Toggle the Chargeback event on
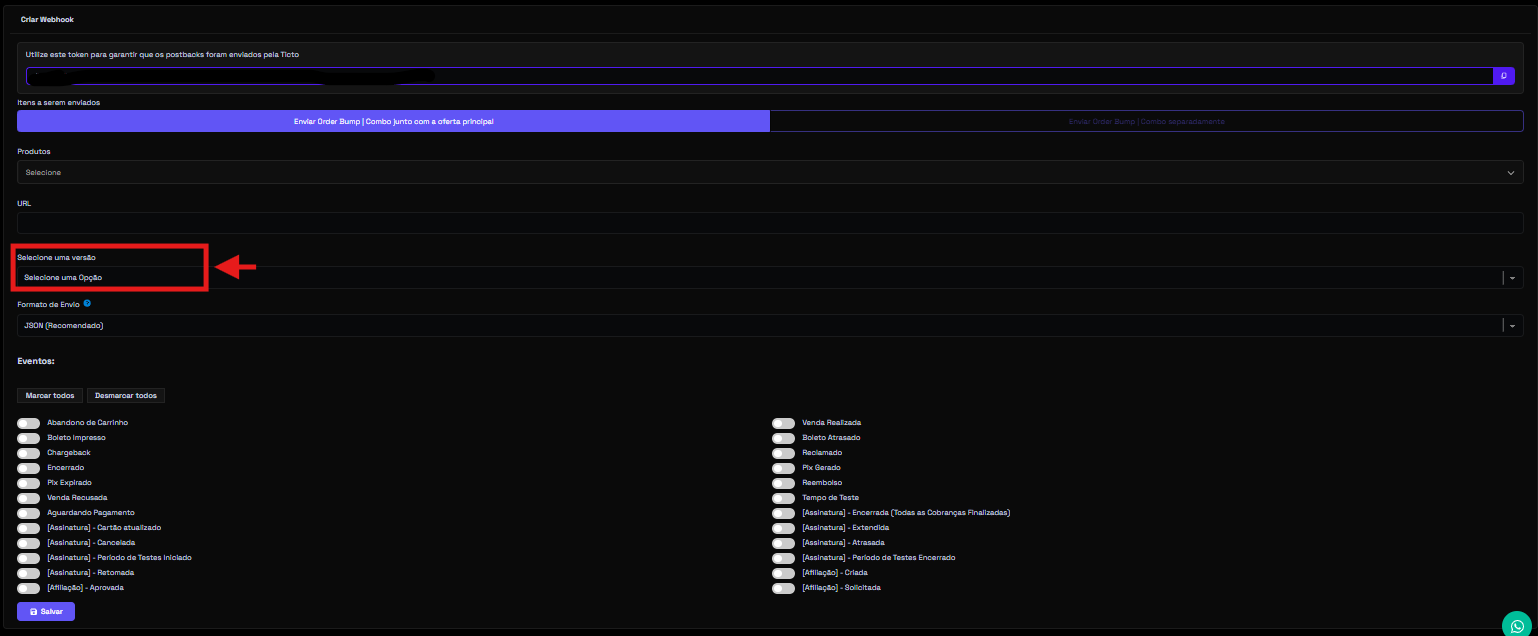The width and height of the screenshot is (1538, 636). point(29,453)
